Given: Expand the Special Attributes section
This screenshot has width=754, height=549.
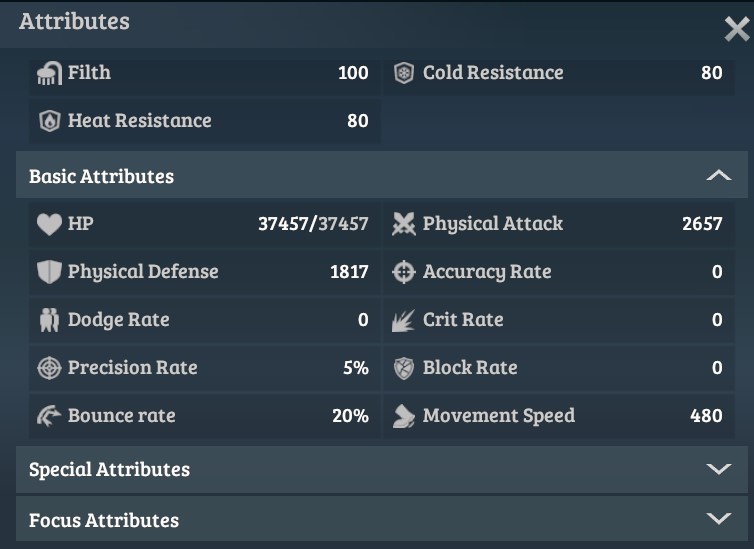Looking at the screenshot, I should tap(718, 469).
